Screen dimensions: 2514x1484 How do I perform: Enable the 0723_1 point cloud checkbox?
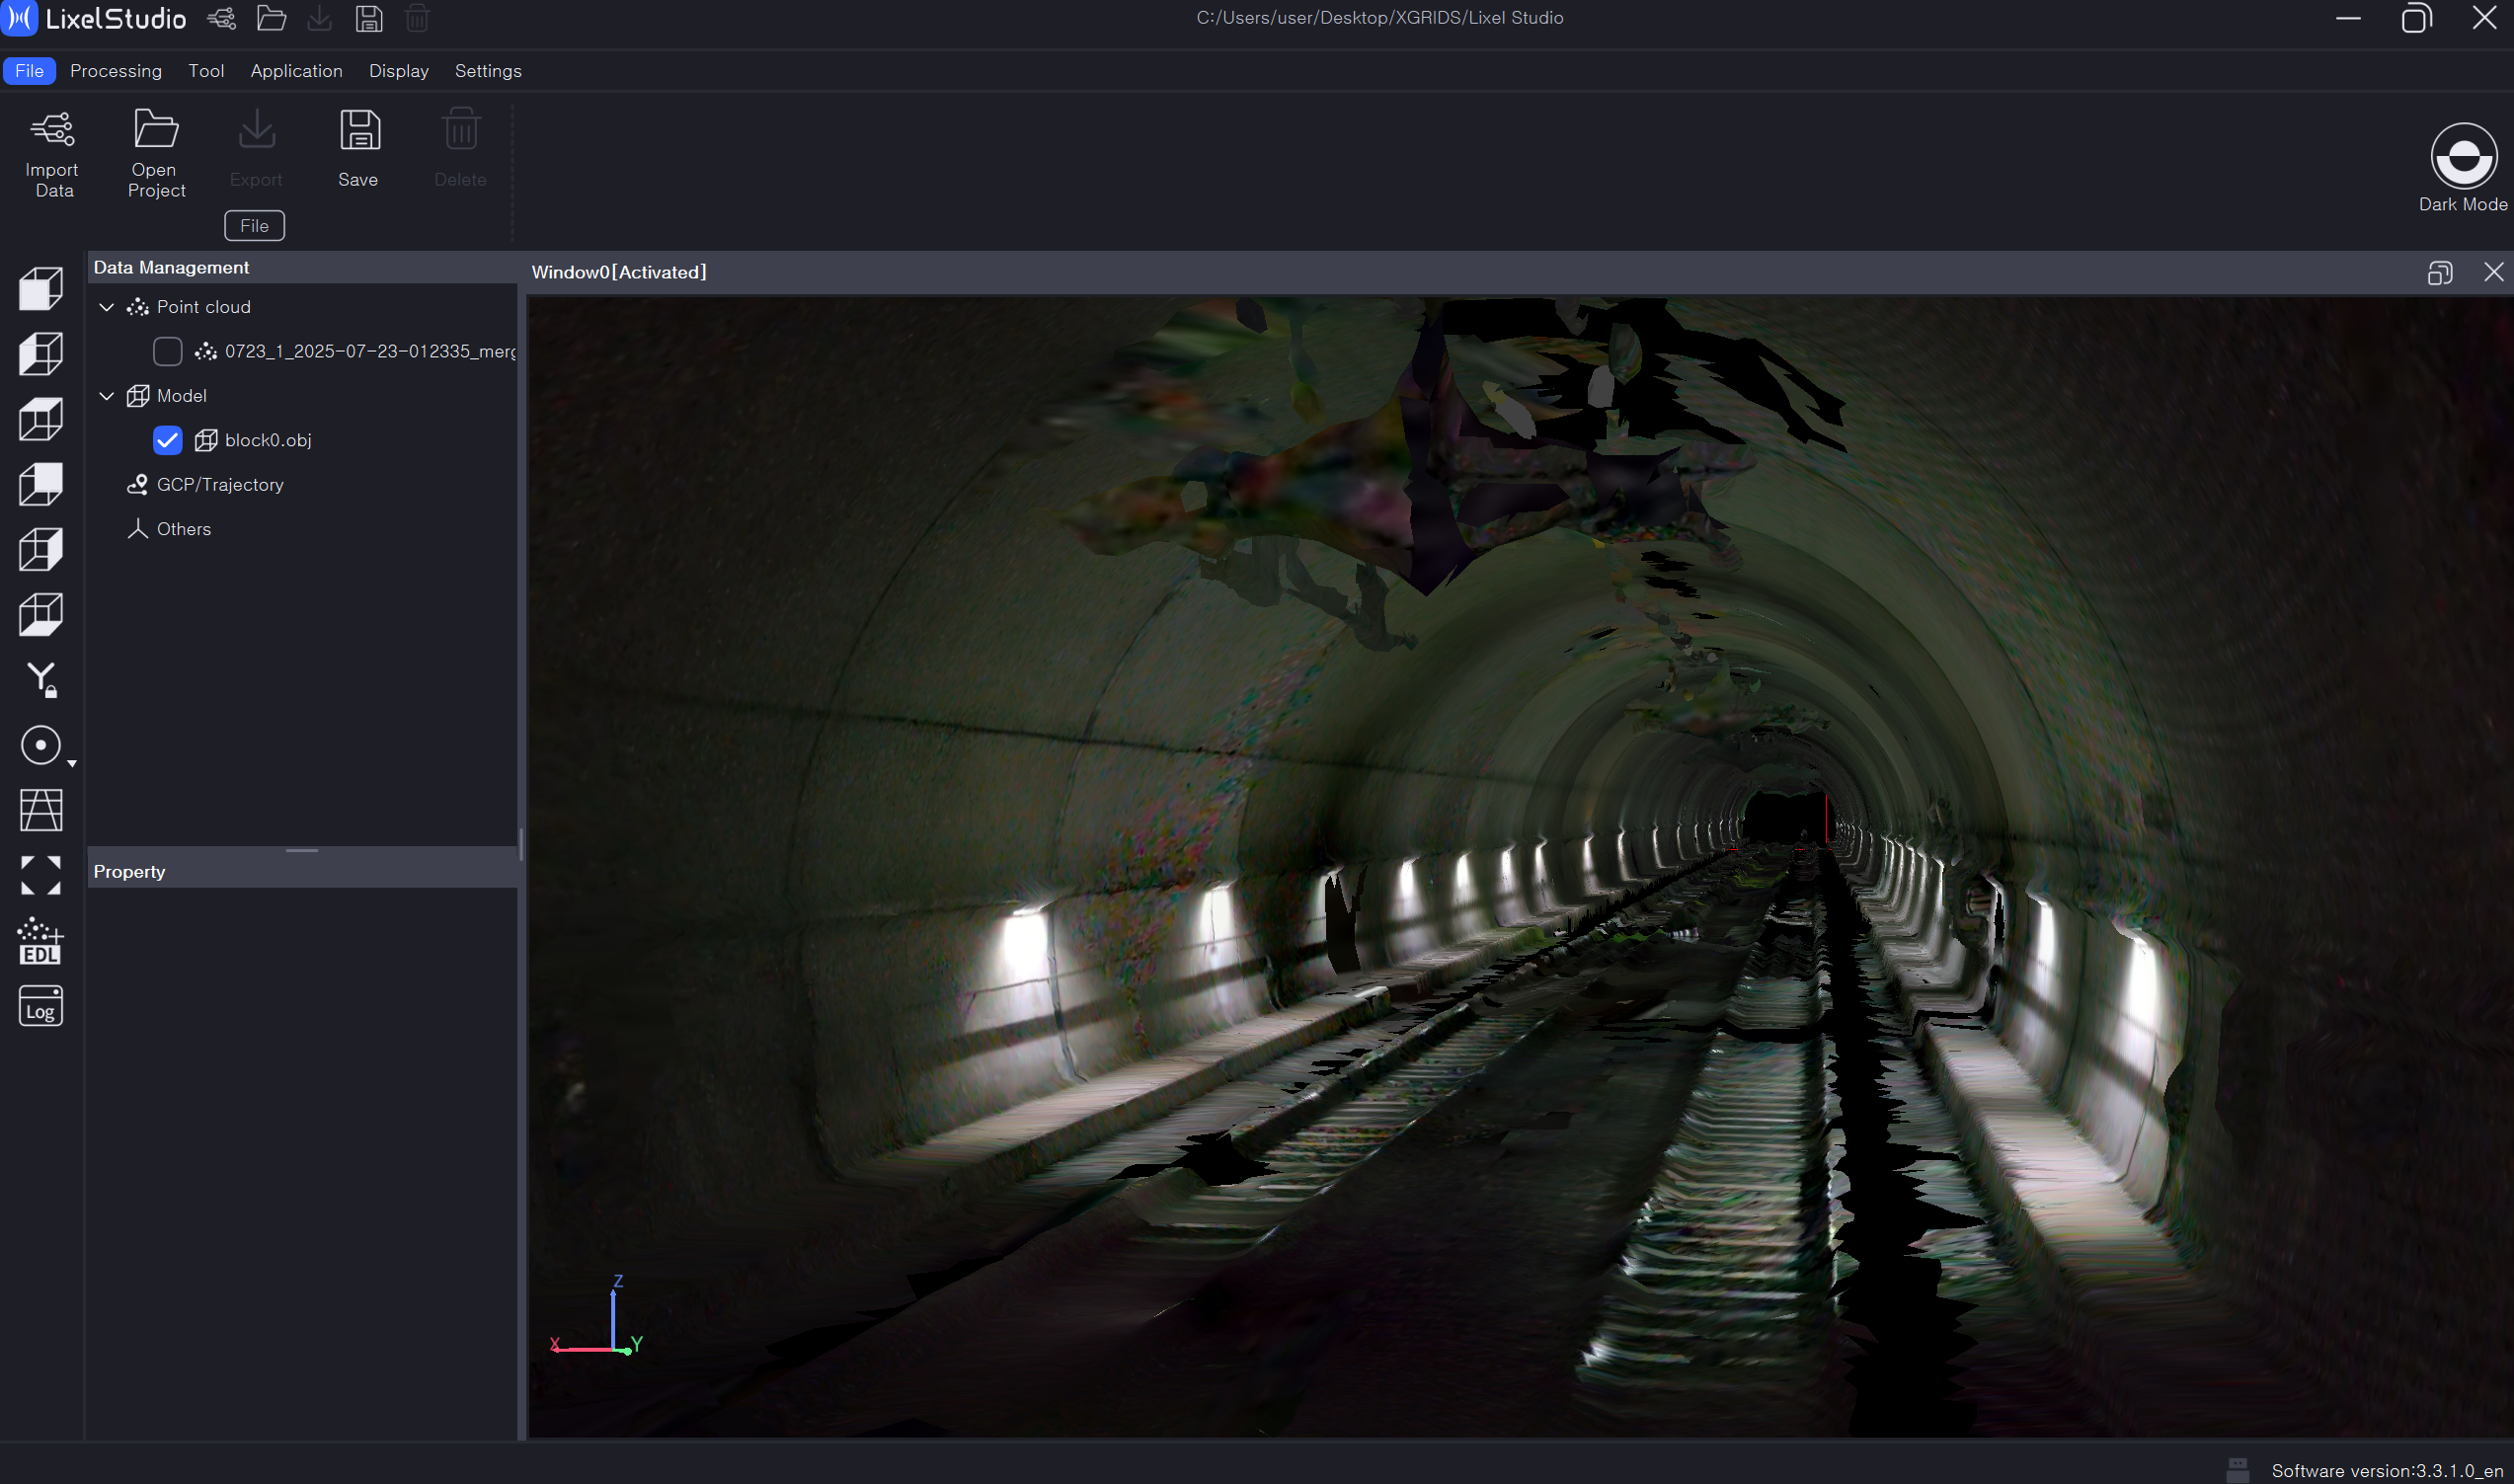click(x=167, y=351)
